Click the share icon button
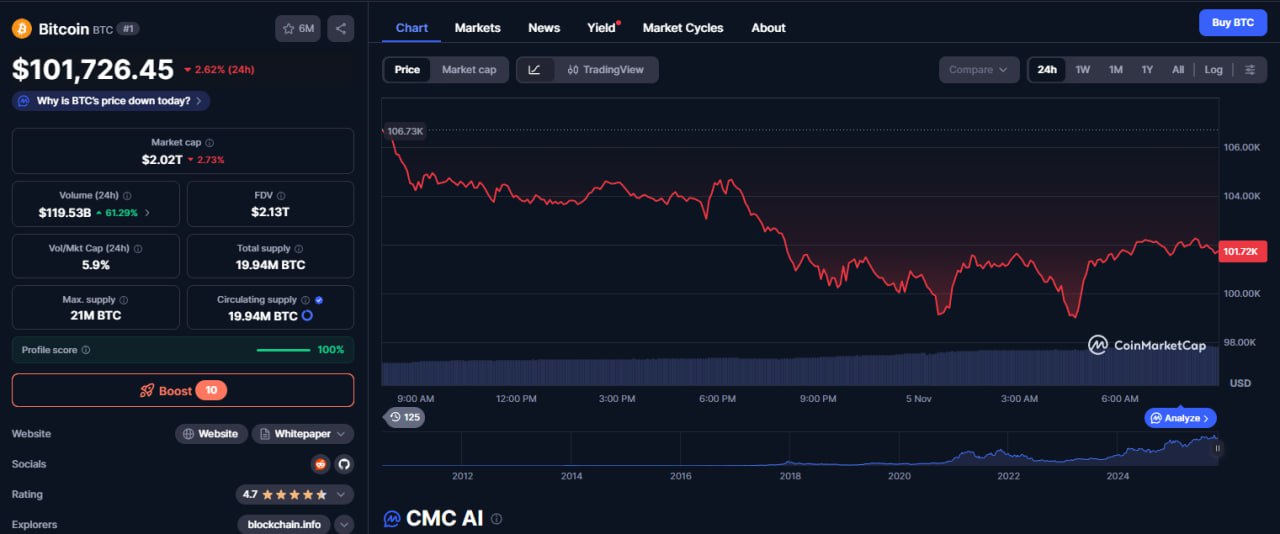Viewport: 1280px width, 534px height. [341, 29]
